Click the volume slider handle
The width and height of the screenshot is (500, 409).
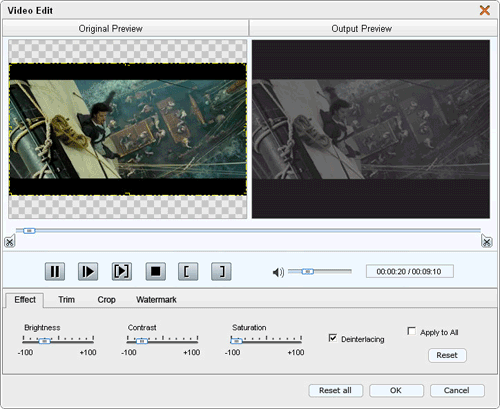(x=307, y=272)
